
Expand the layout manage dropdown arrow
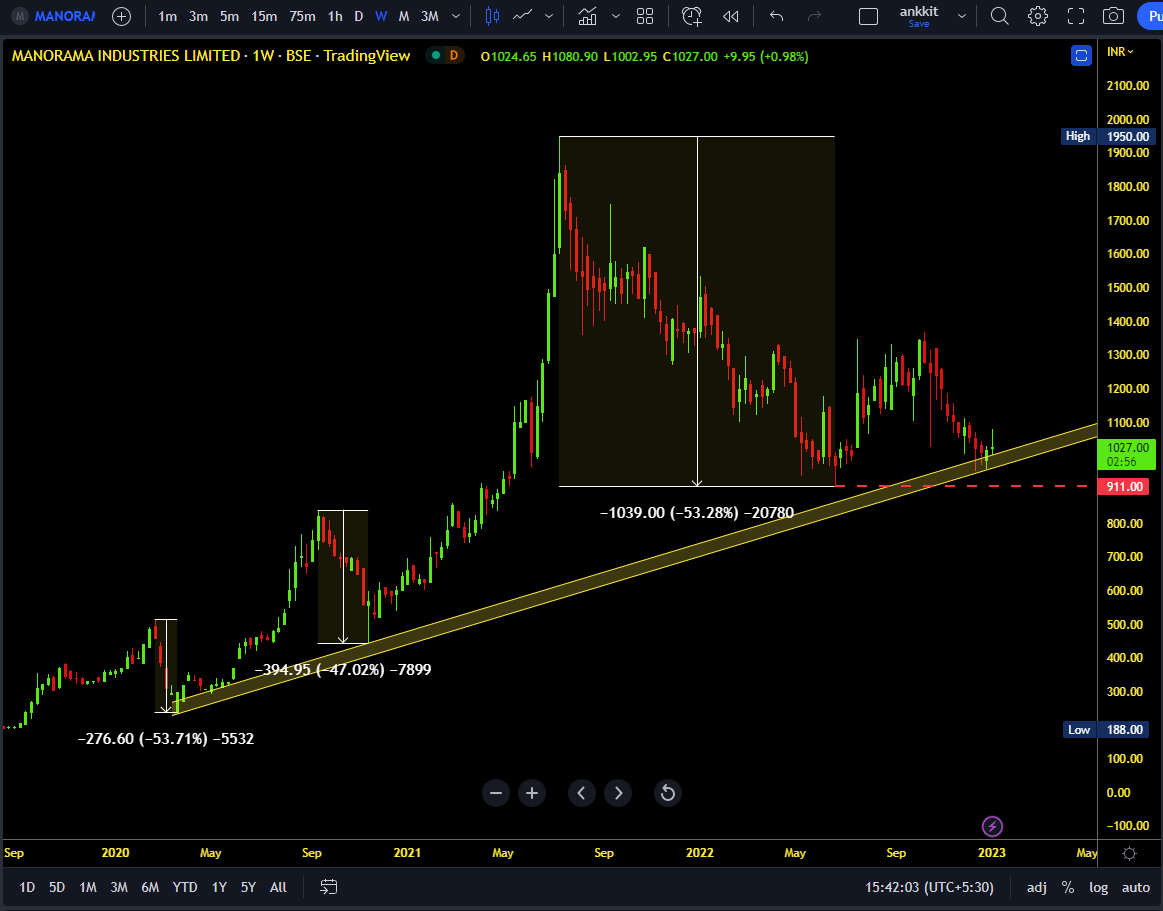962,16
